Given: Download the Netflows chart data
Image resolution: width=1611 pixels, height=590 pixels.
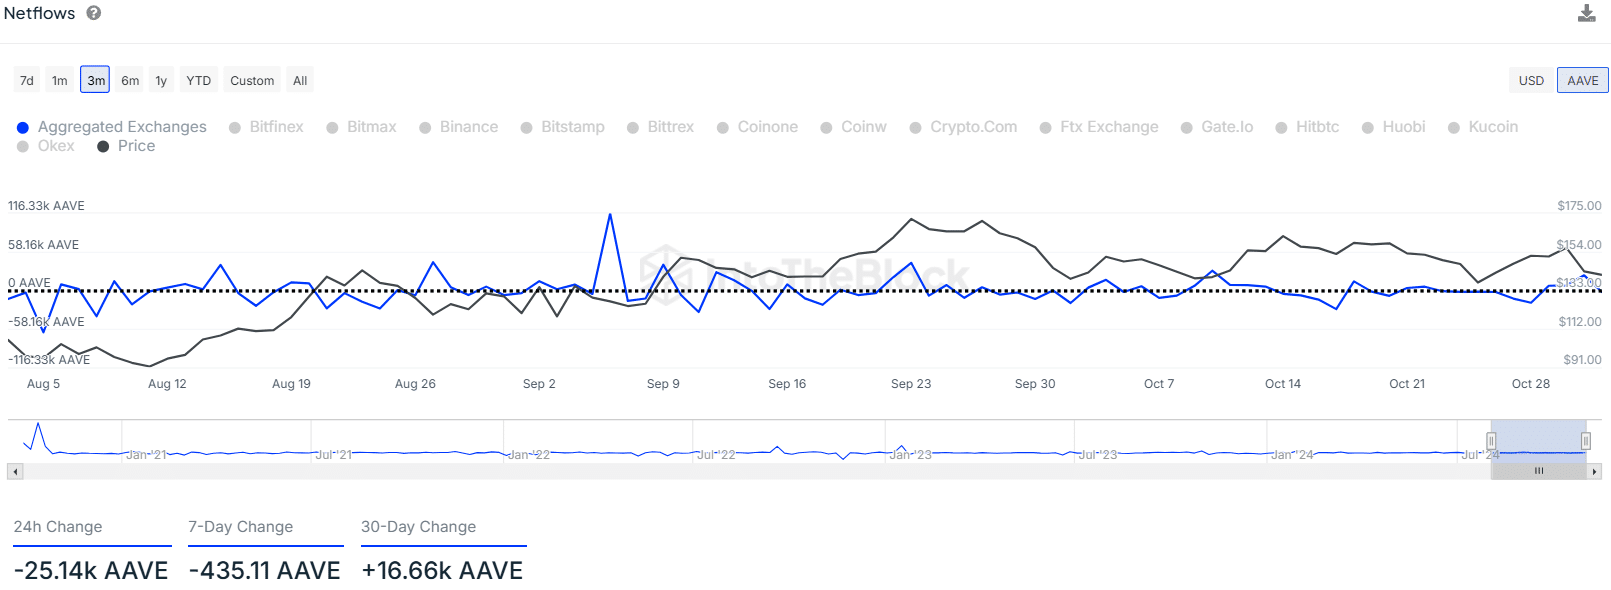Looking at the screenshot, I should coord(1586,13).
